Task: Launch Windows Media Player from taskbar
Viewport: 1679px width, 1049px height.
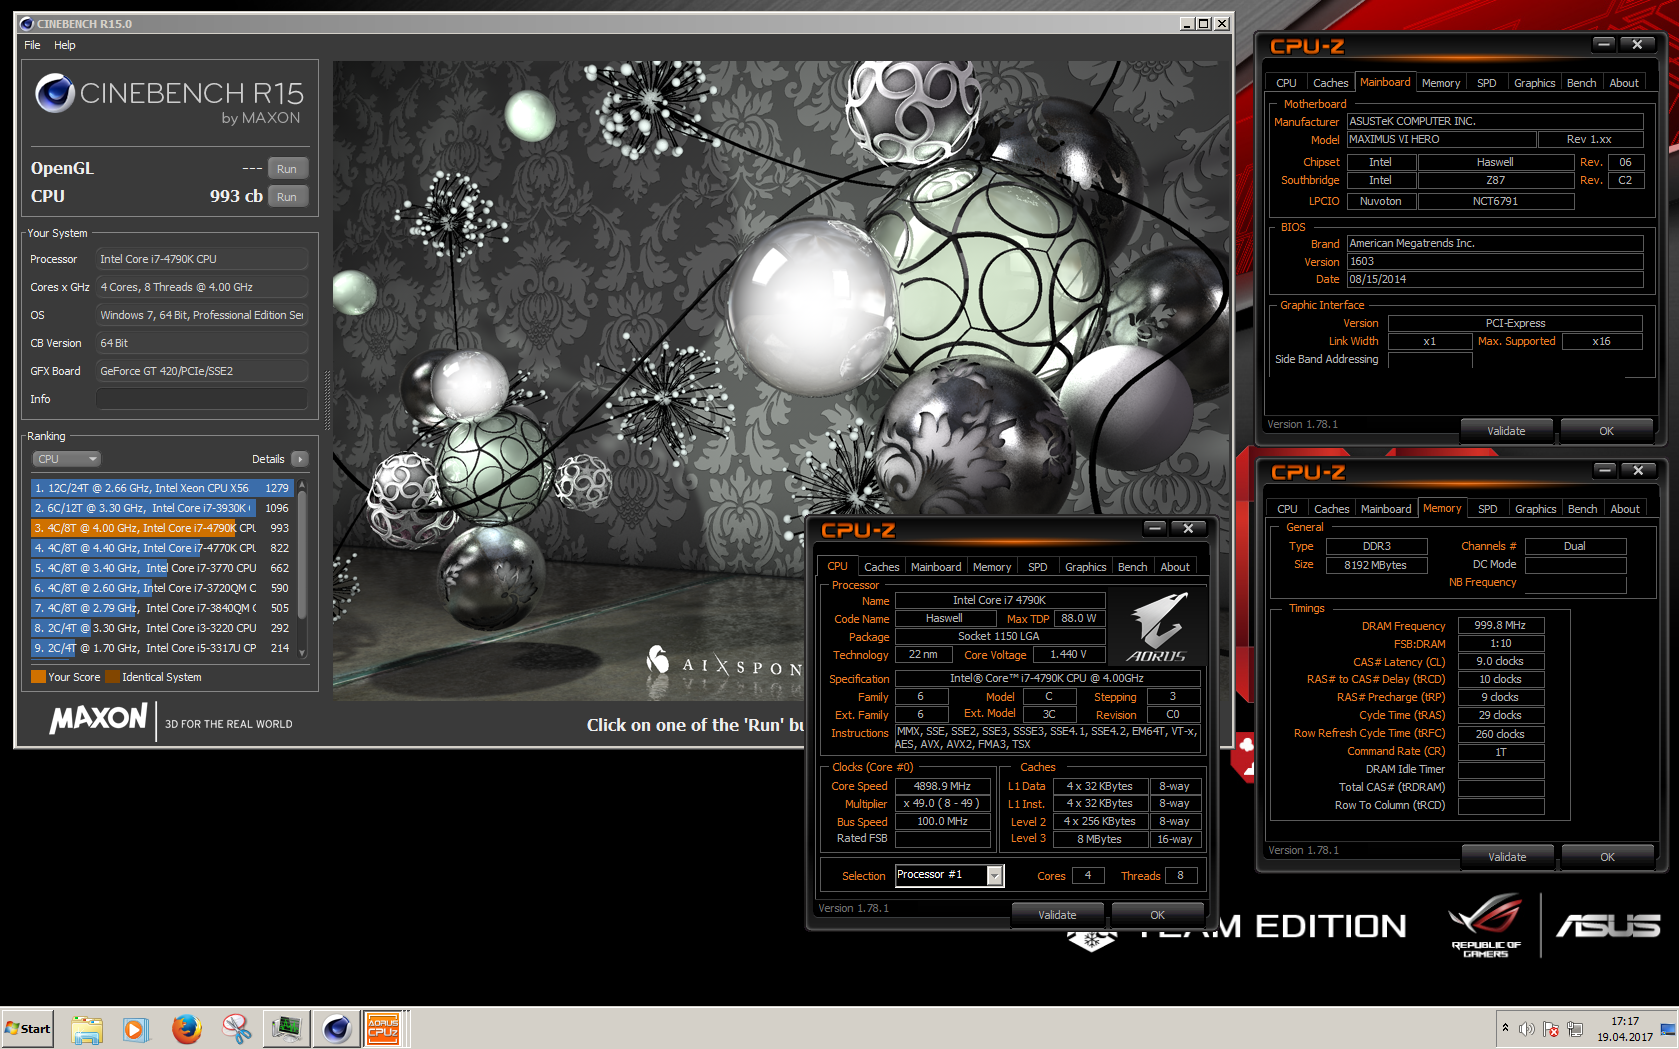Action: click(136, 1028)
